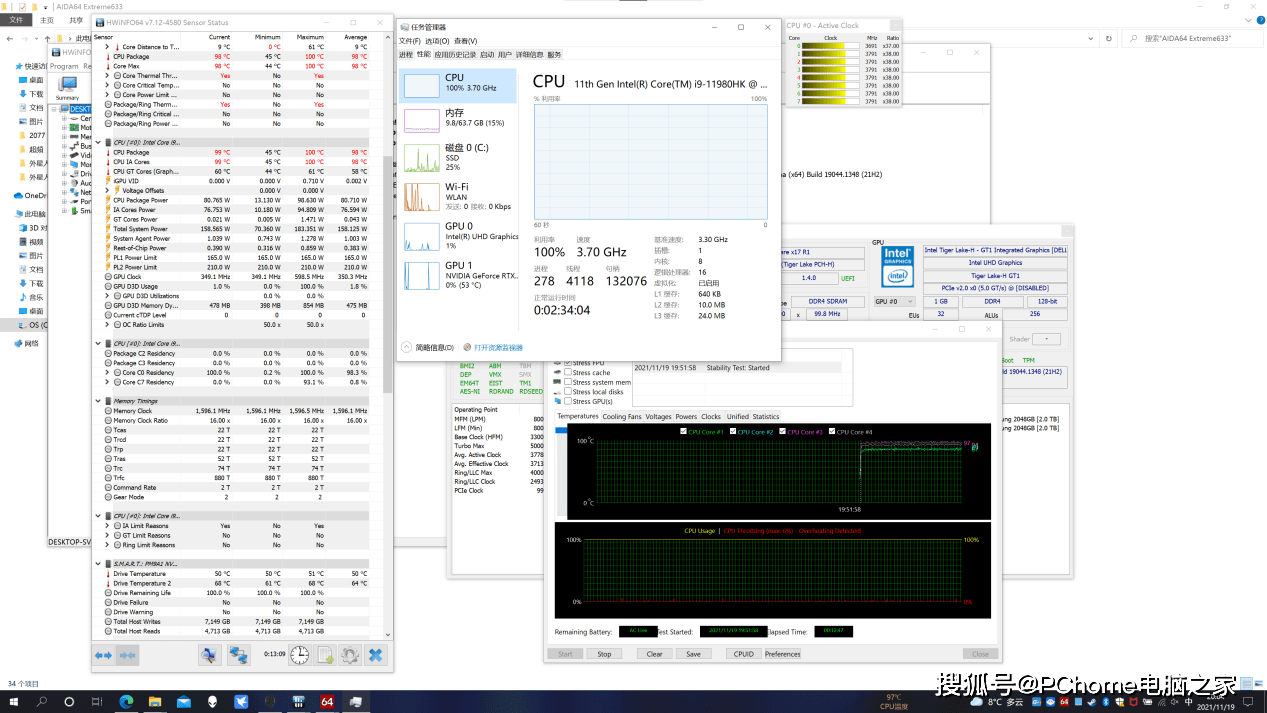Click HWiNFO log file plus icon
This screenshot has height=713, width=1267.
click(325, 655)
